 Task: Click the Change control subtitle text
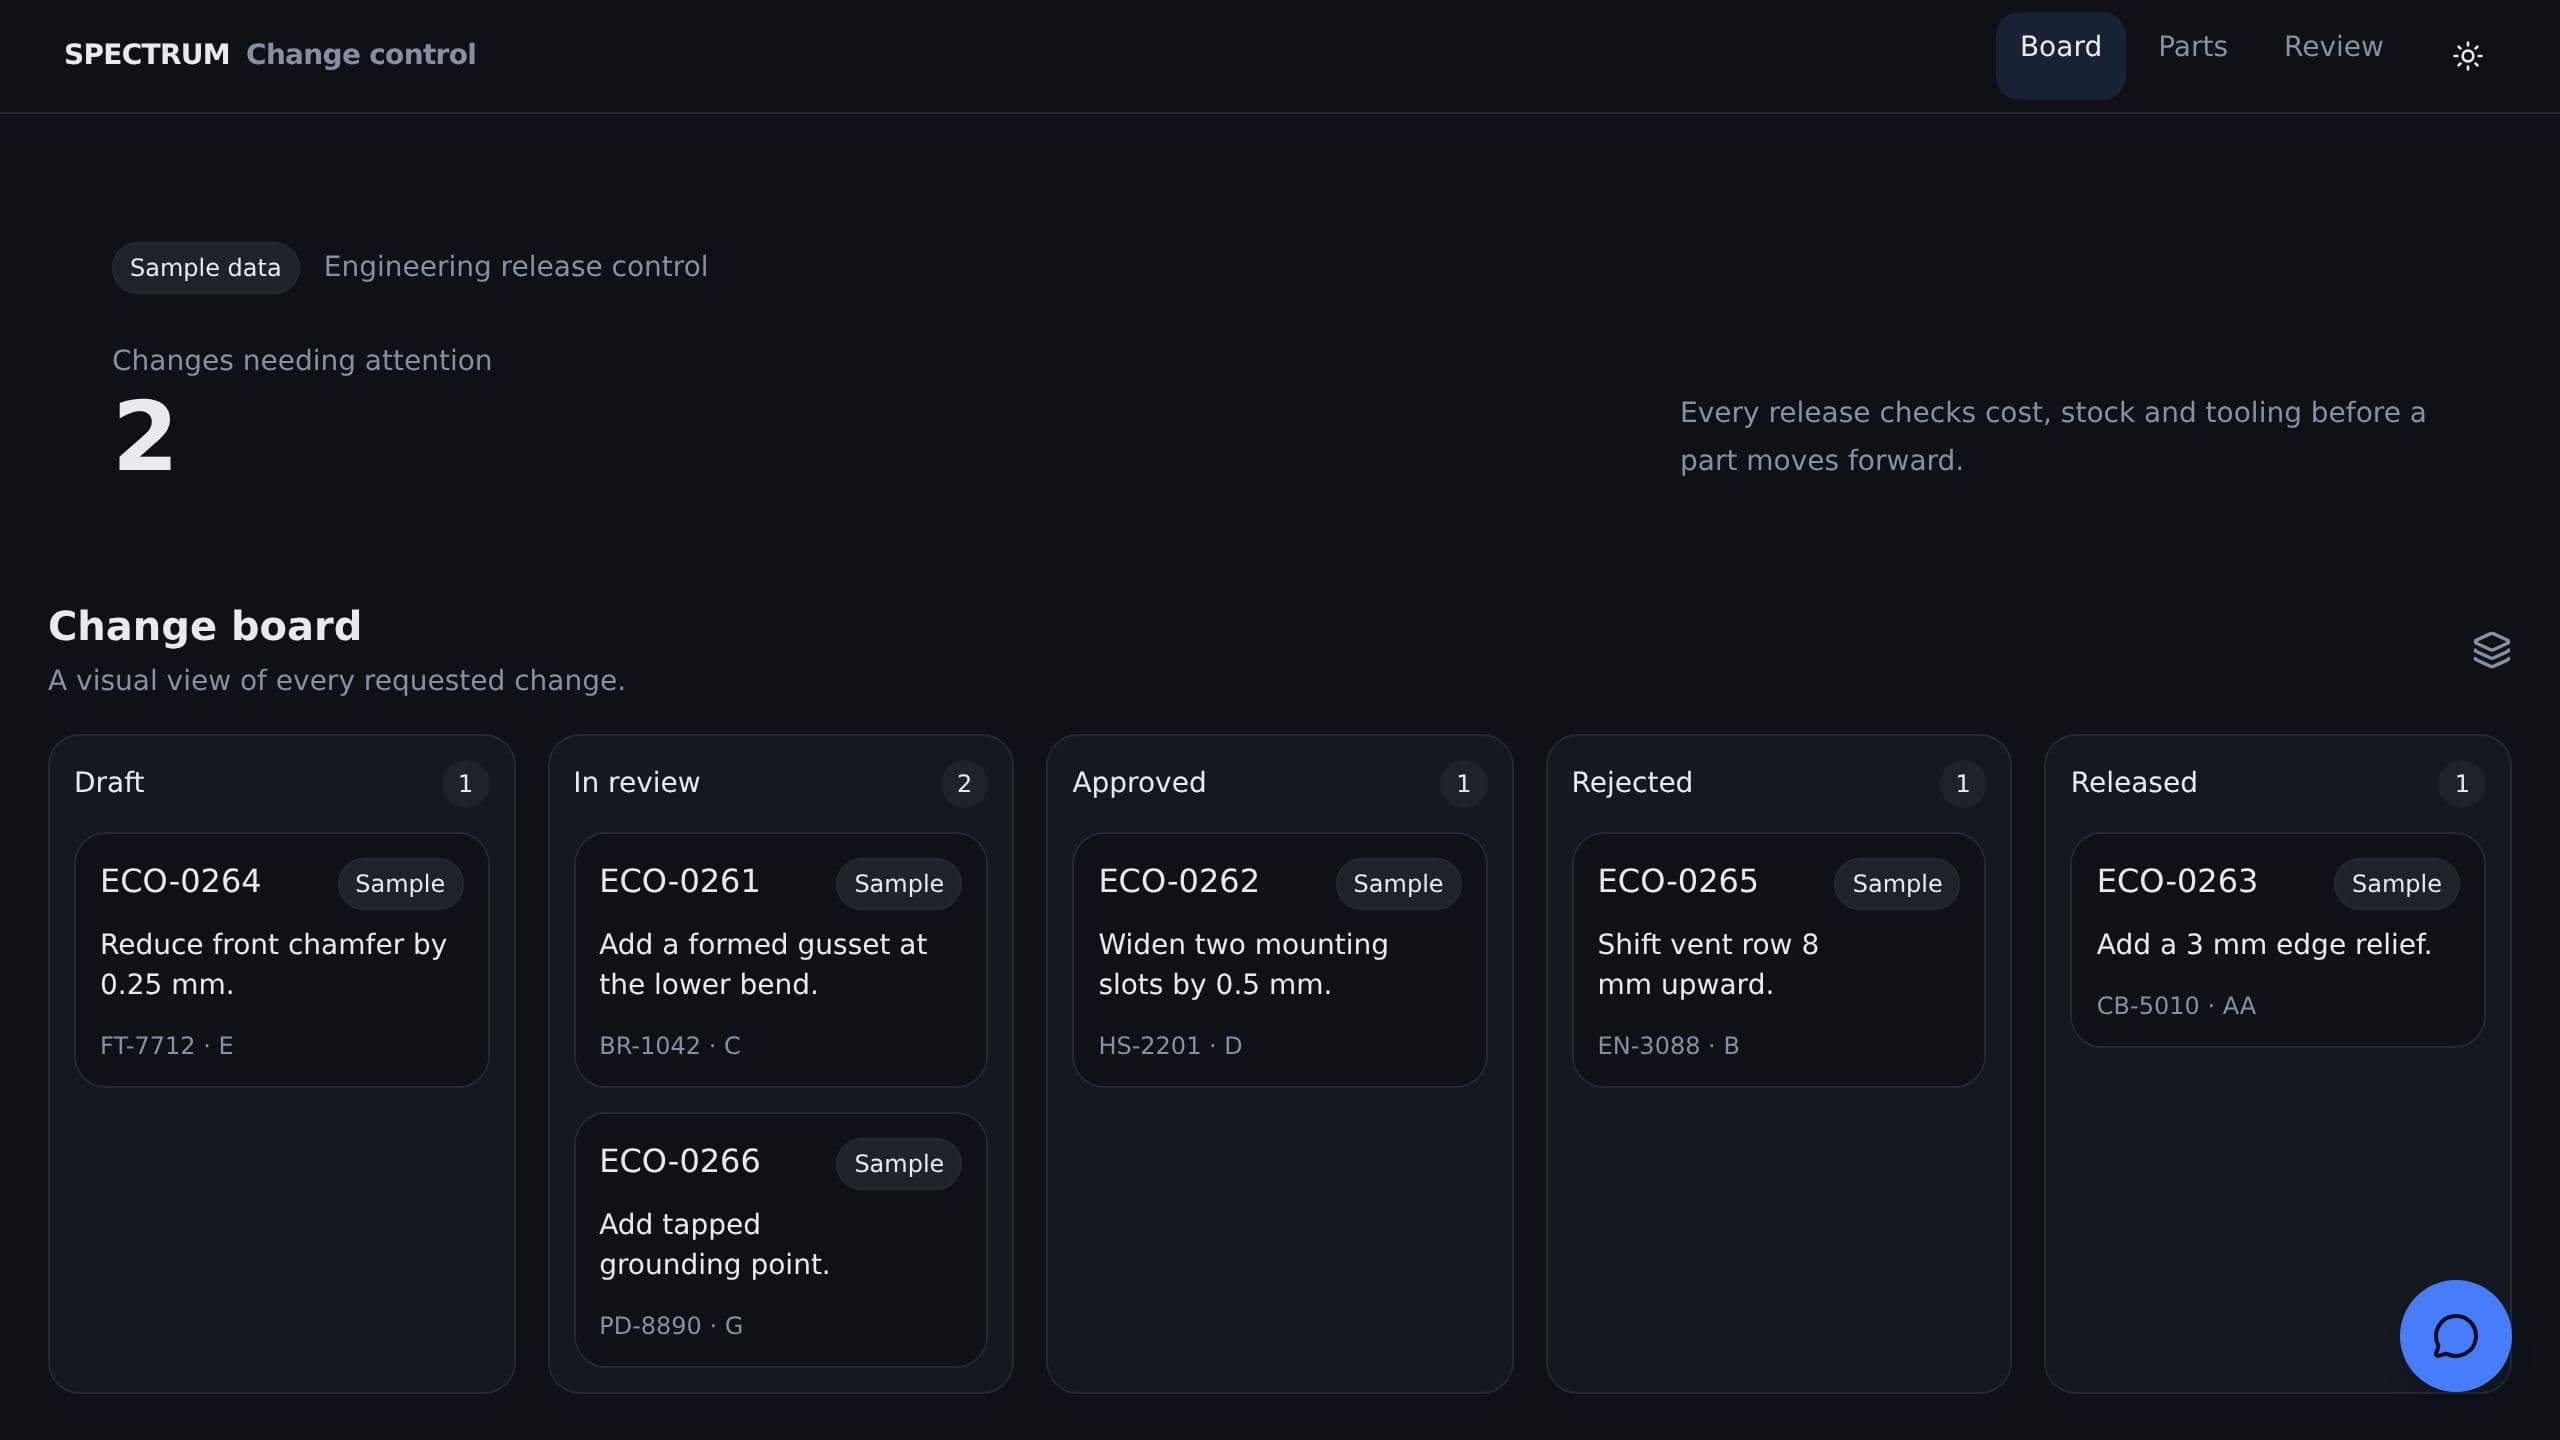pyautogui.click(x=361, y=54)
